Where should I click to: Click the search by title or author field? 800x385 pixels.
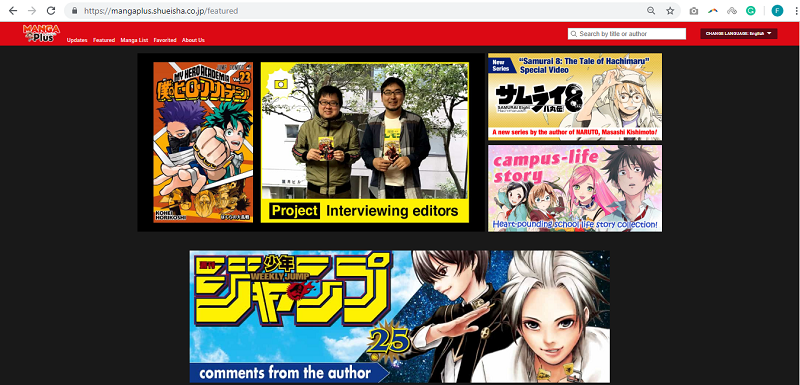[x=627, y=34]
